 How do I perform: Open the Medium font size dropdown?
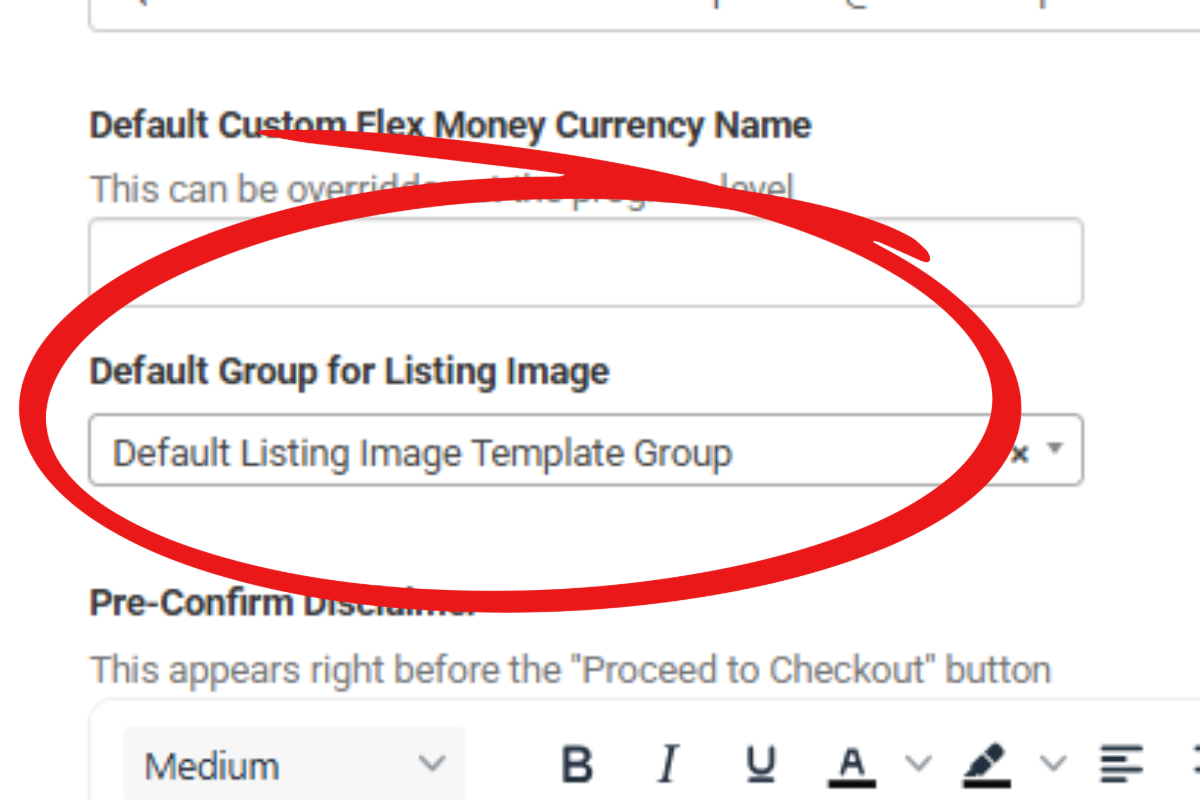(x=294, y=765)
